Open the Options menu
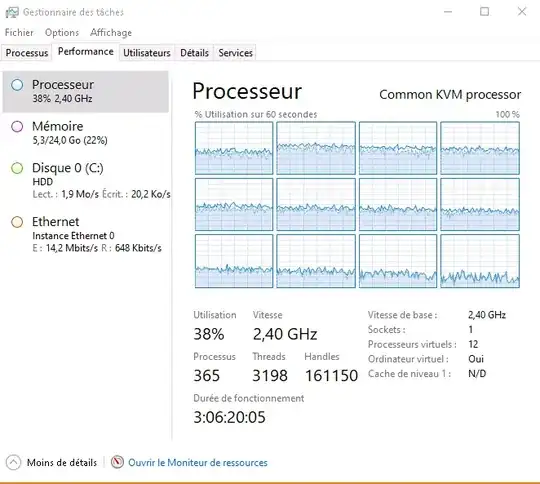The height and width of the screenshot is (484, 540). (x=62, y=33)
